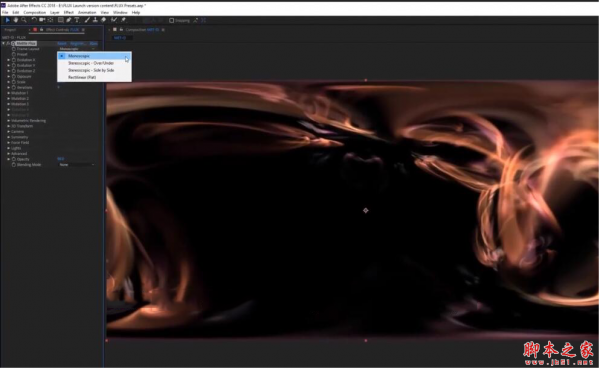The width and height of the screenshot is (600, 369).
Task: Select the Roto Brush tool
Action: [114, 20]
